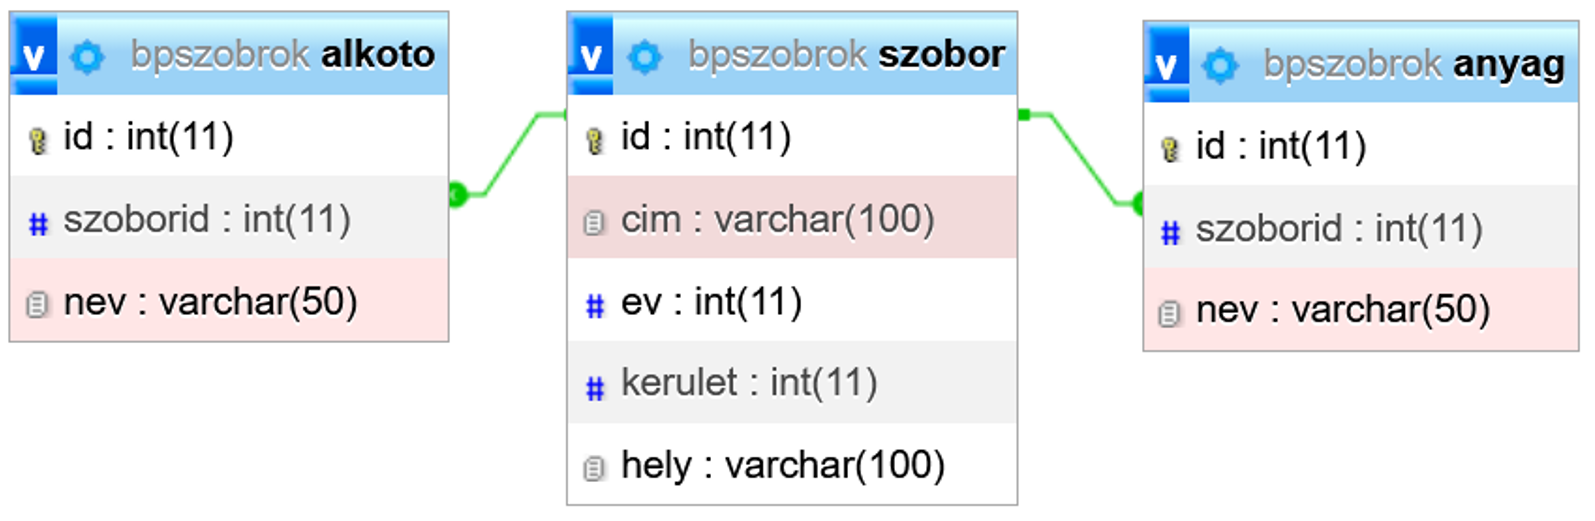This screenshot has height=521, width=1595.
Task: Click the text icon beside szobor hely
Action: pos(594,468)
